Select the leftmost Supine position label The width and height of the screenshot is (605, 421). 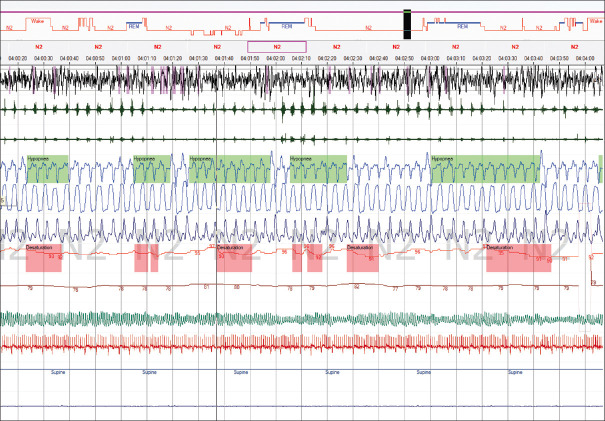click(x=58, y=372)
